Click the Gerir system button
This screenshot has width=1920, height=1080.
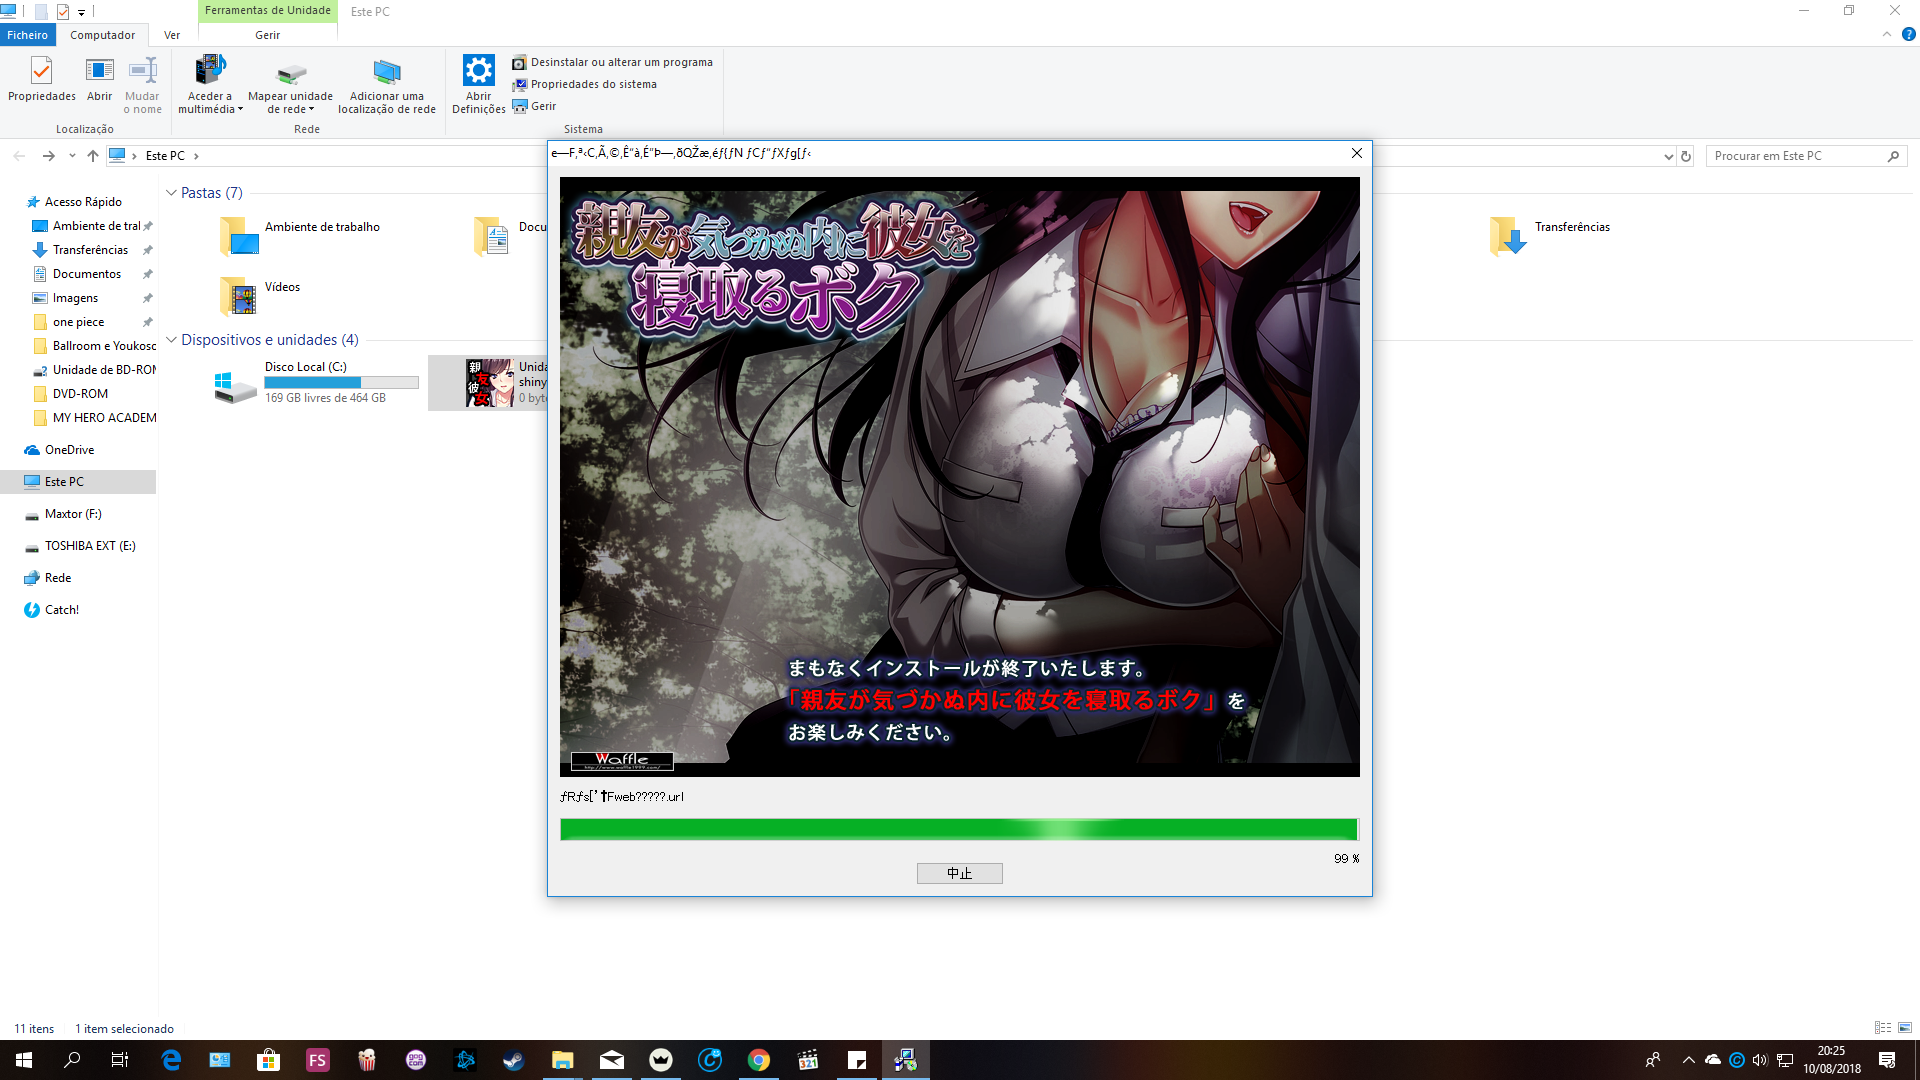click(534, 106)
